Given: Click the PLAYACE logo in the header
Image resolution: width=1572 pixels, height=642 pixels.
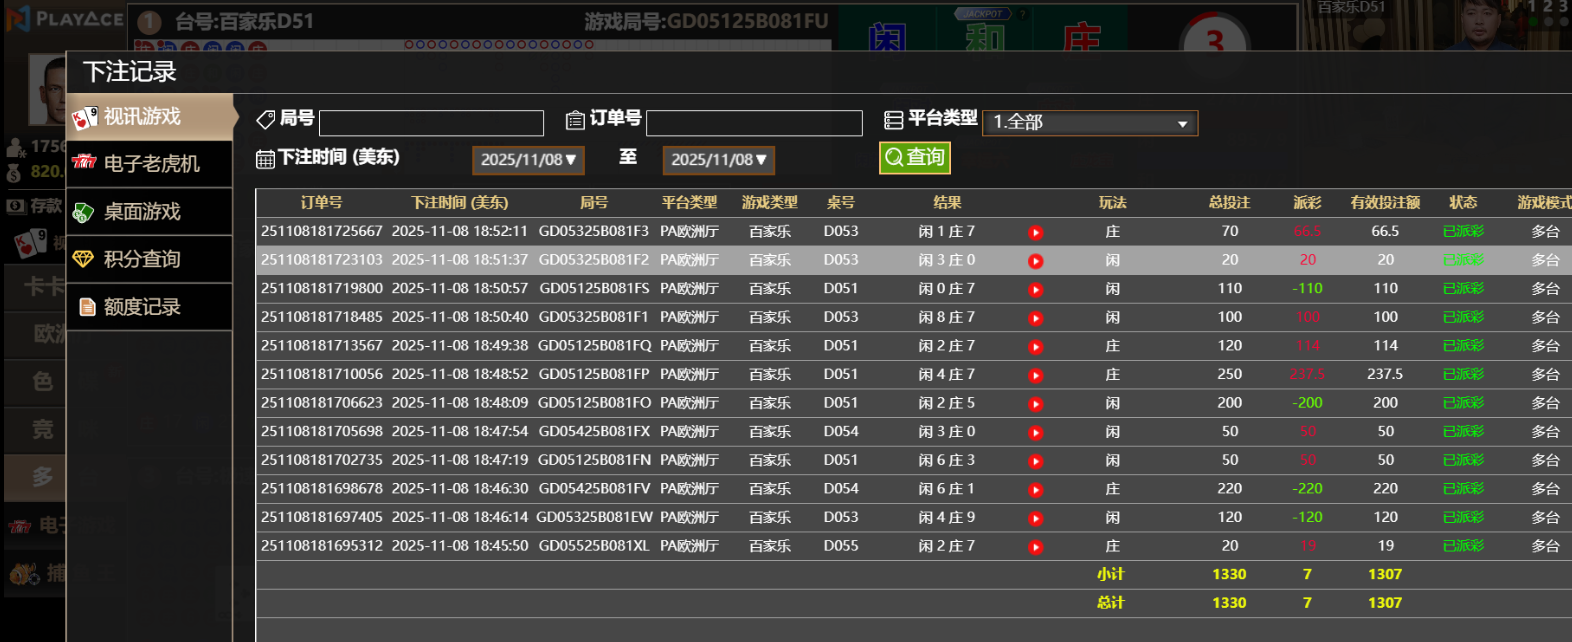Looking at the screenshot, I should [x=66, y=19].
